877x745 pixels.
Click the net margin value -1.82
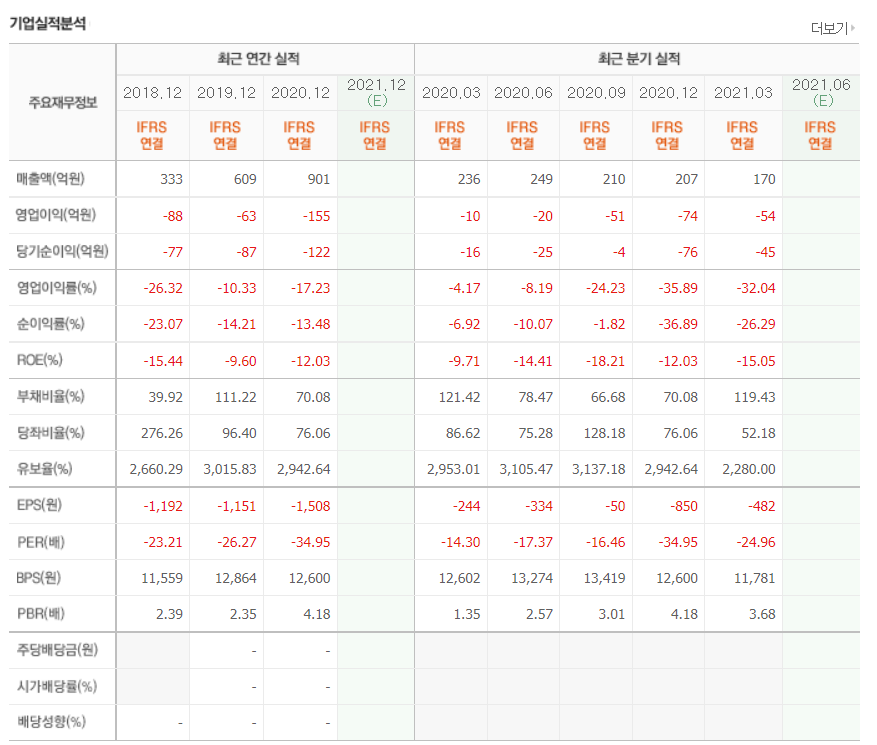click(609, 324)
